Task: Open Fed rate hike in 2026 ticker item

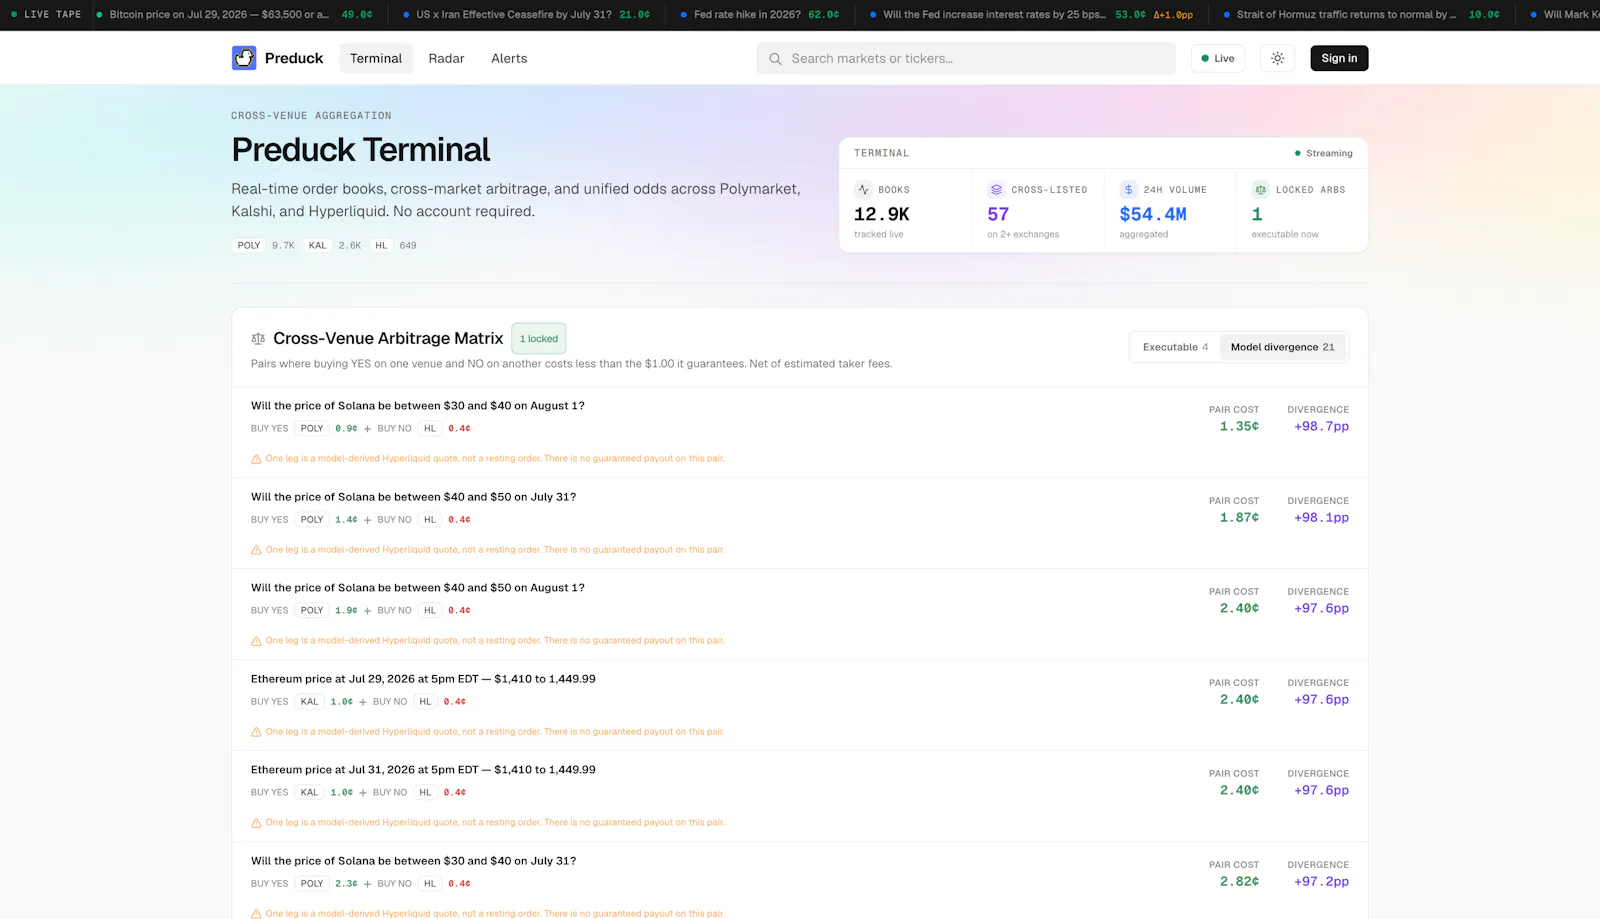Action: tap(759, 15)
